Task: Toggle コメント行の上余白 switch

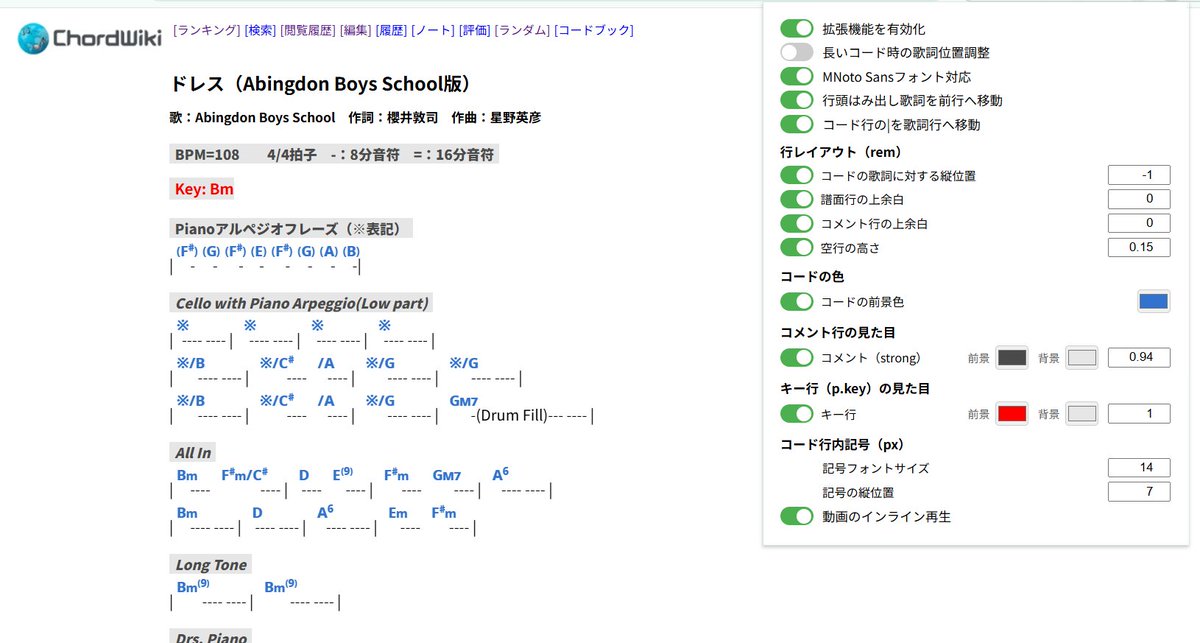Action: coord(797,223)
